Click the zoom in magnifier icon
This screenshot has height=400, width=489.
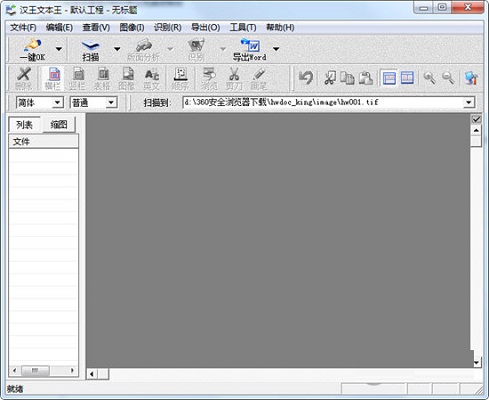click(429, 78)
